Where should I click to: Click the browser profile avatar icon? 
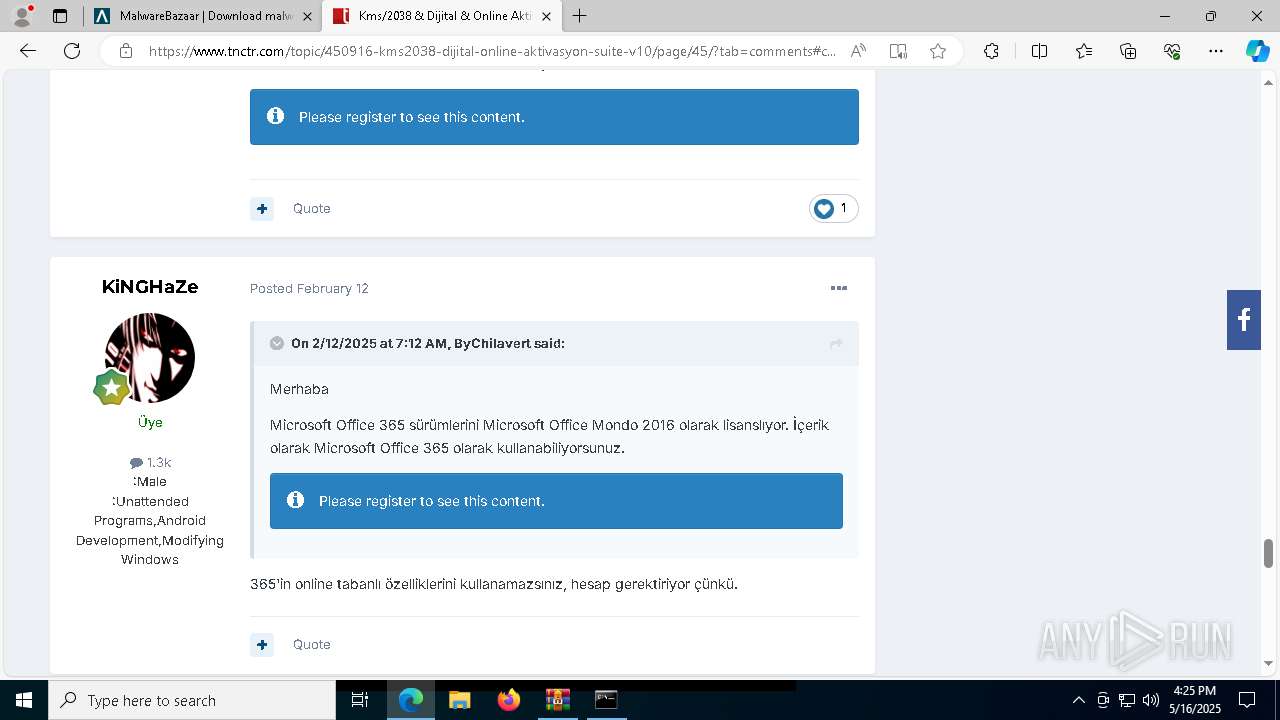coord(22,16)
